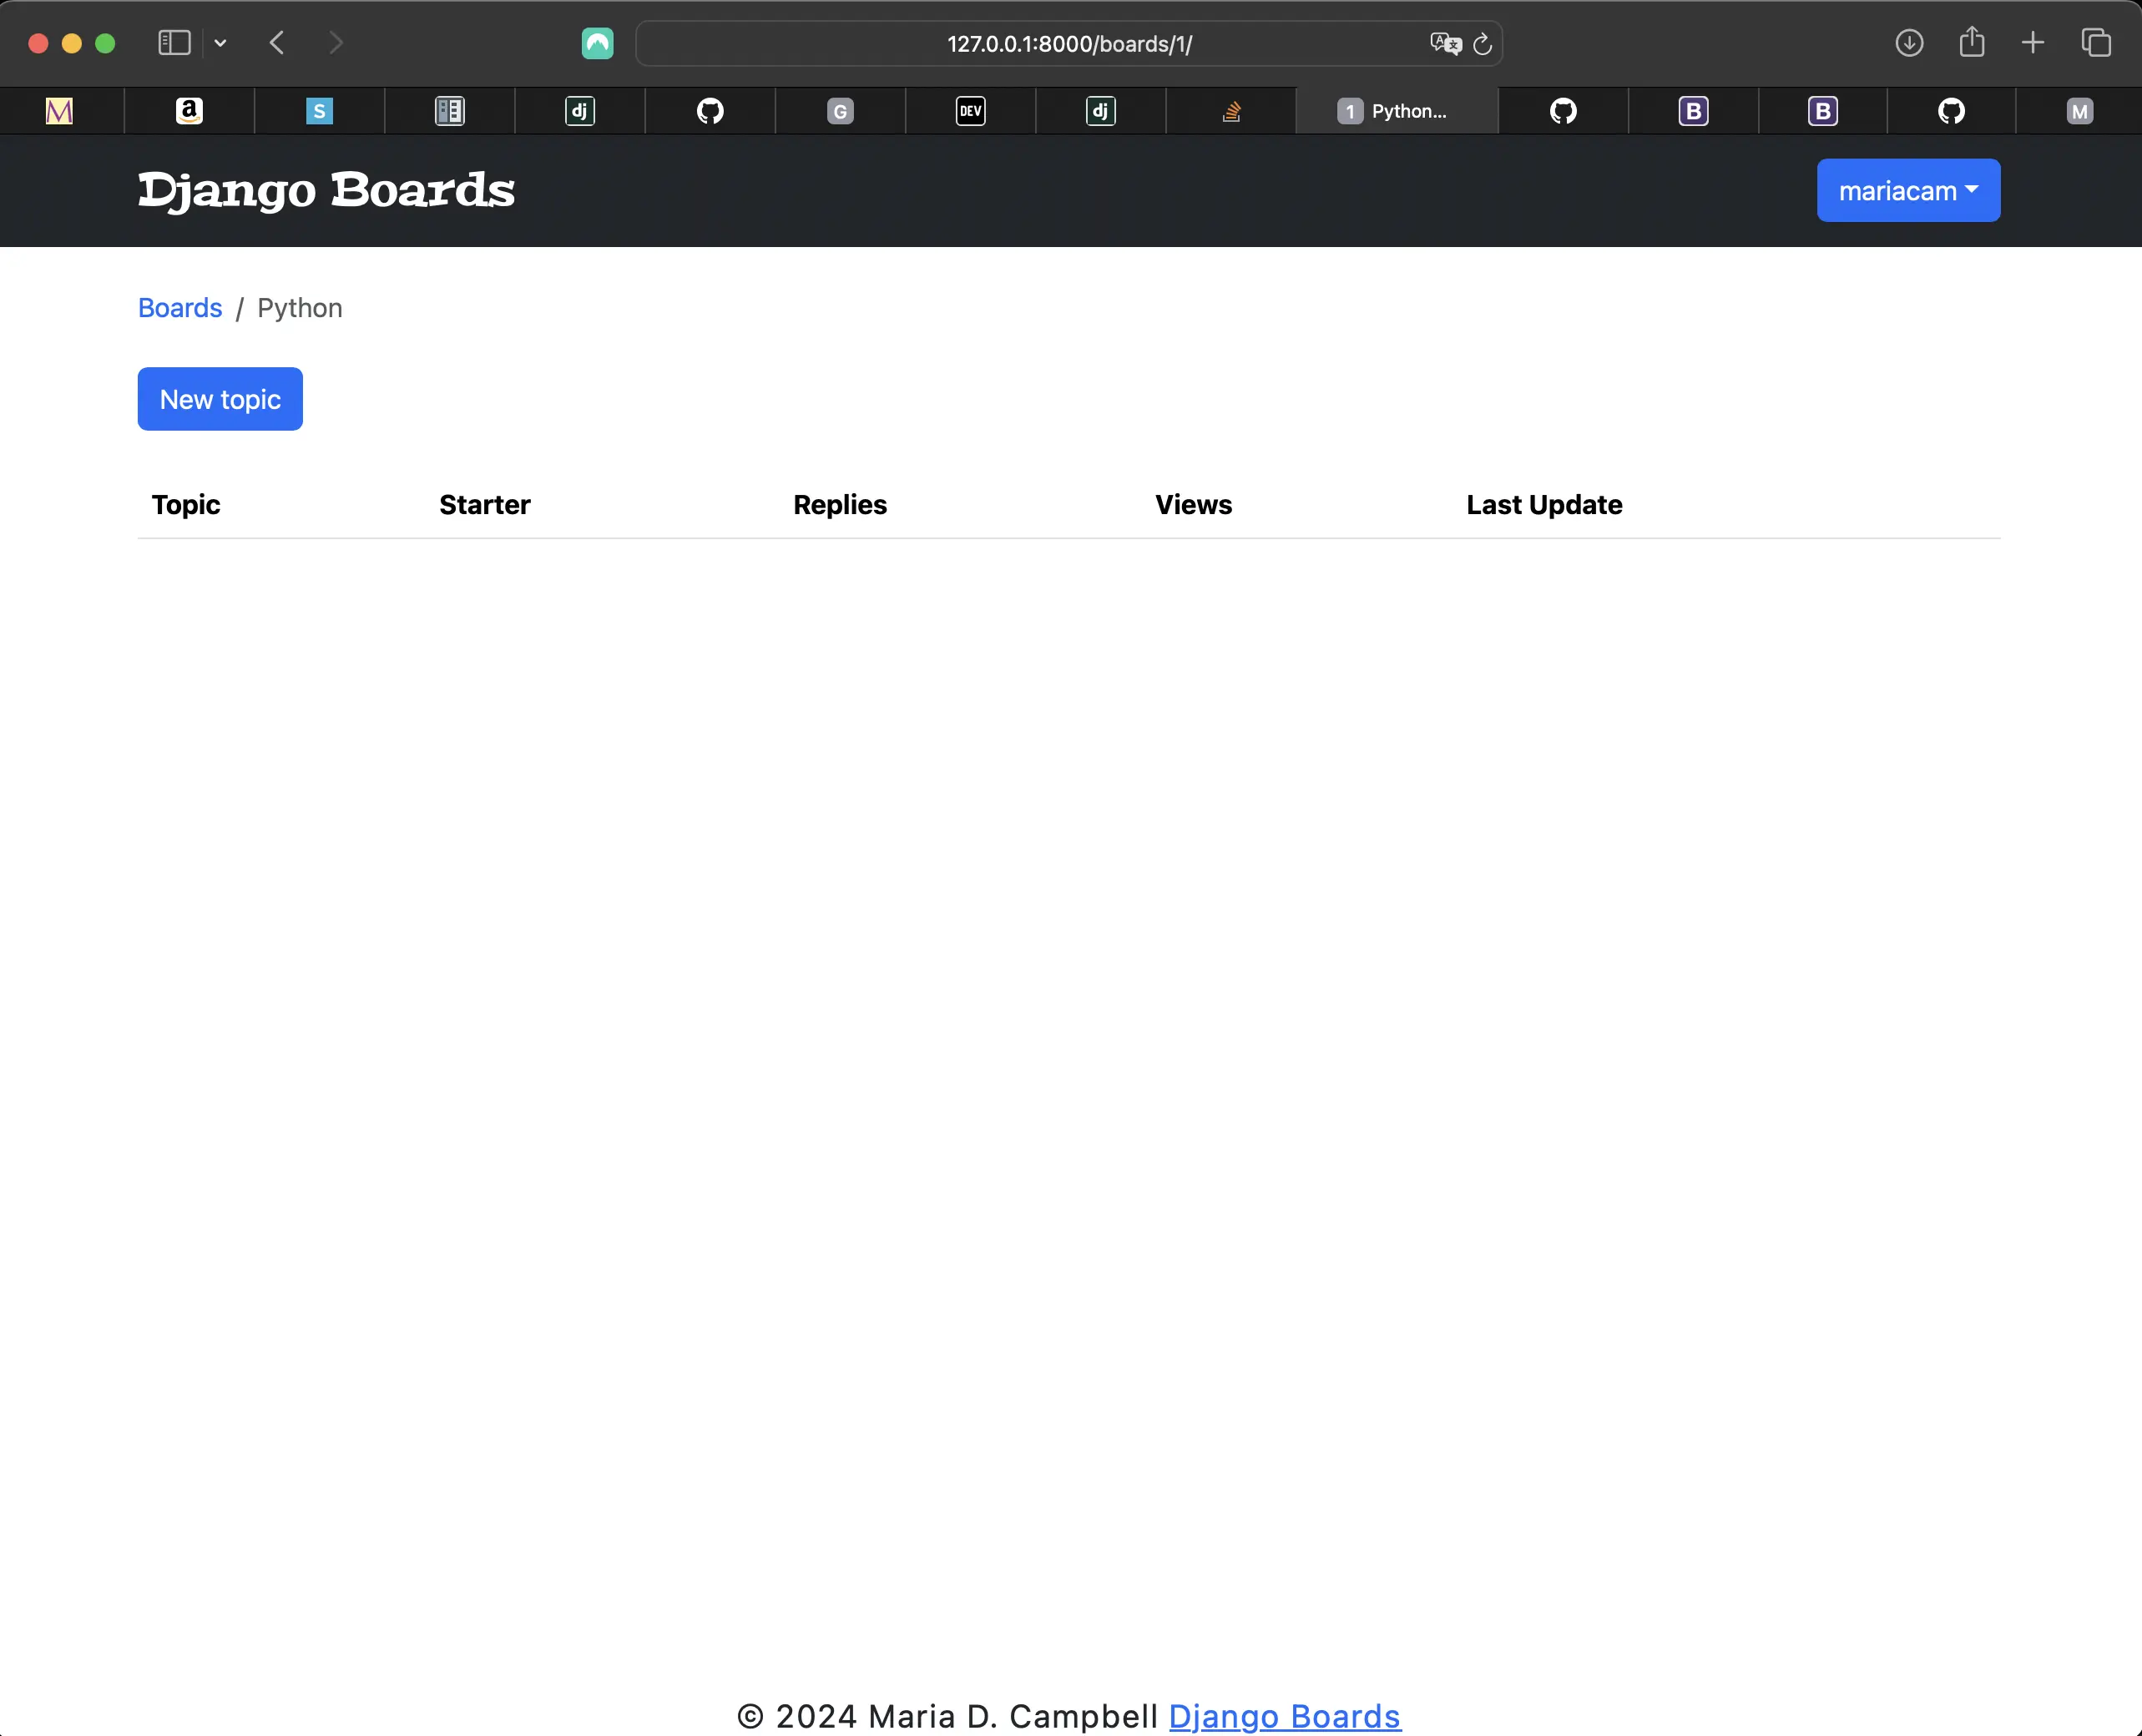Minimize the window with yellow button
This screenshot has height=1736, width=2142.
coord(72,43)
